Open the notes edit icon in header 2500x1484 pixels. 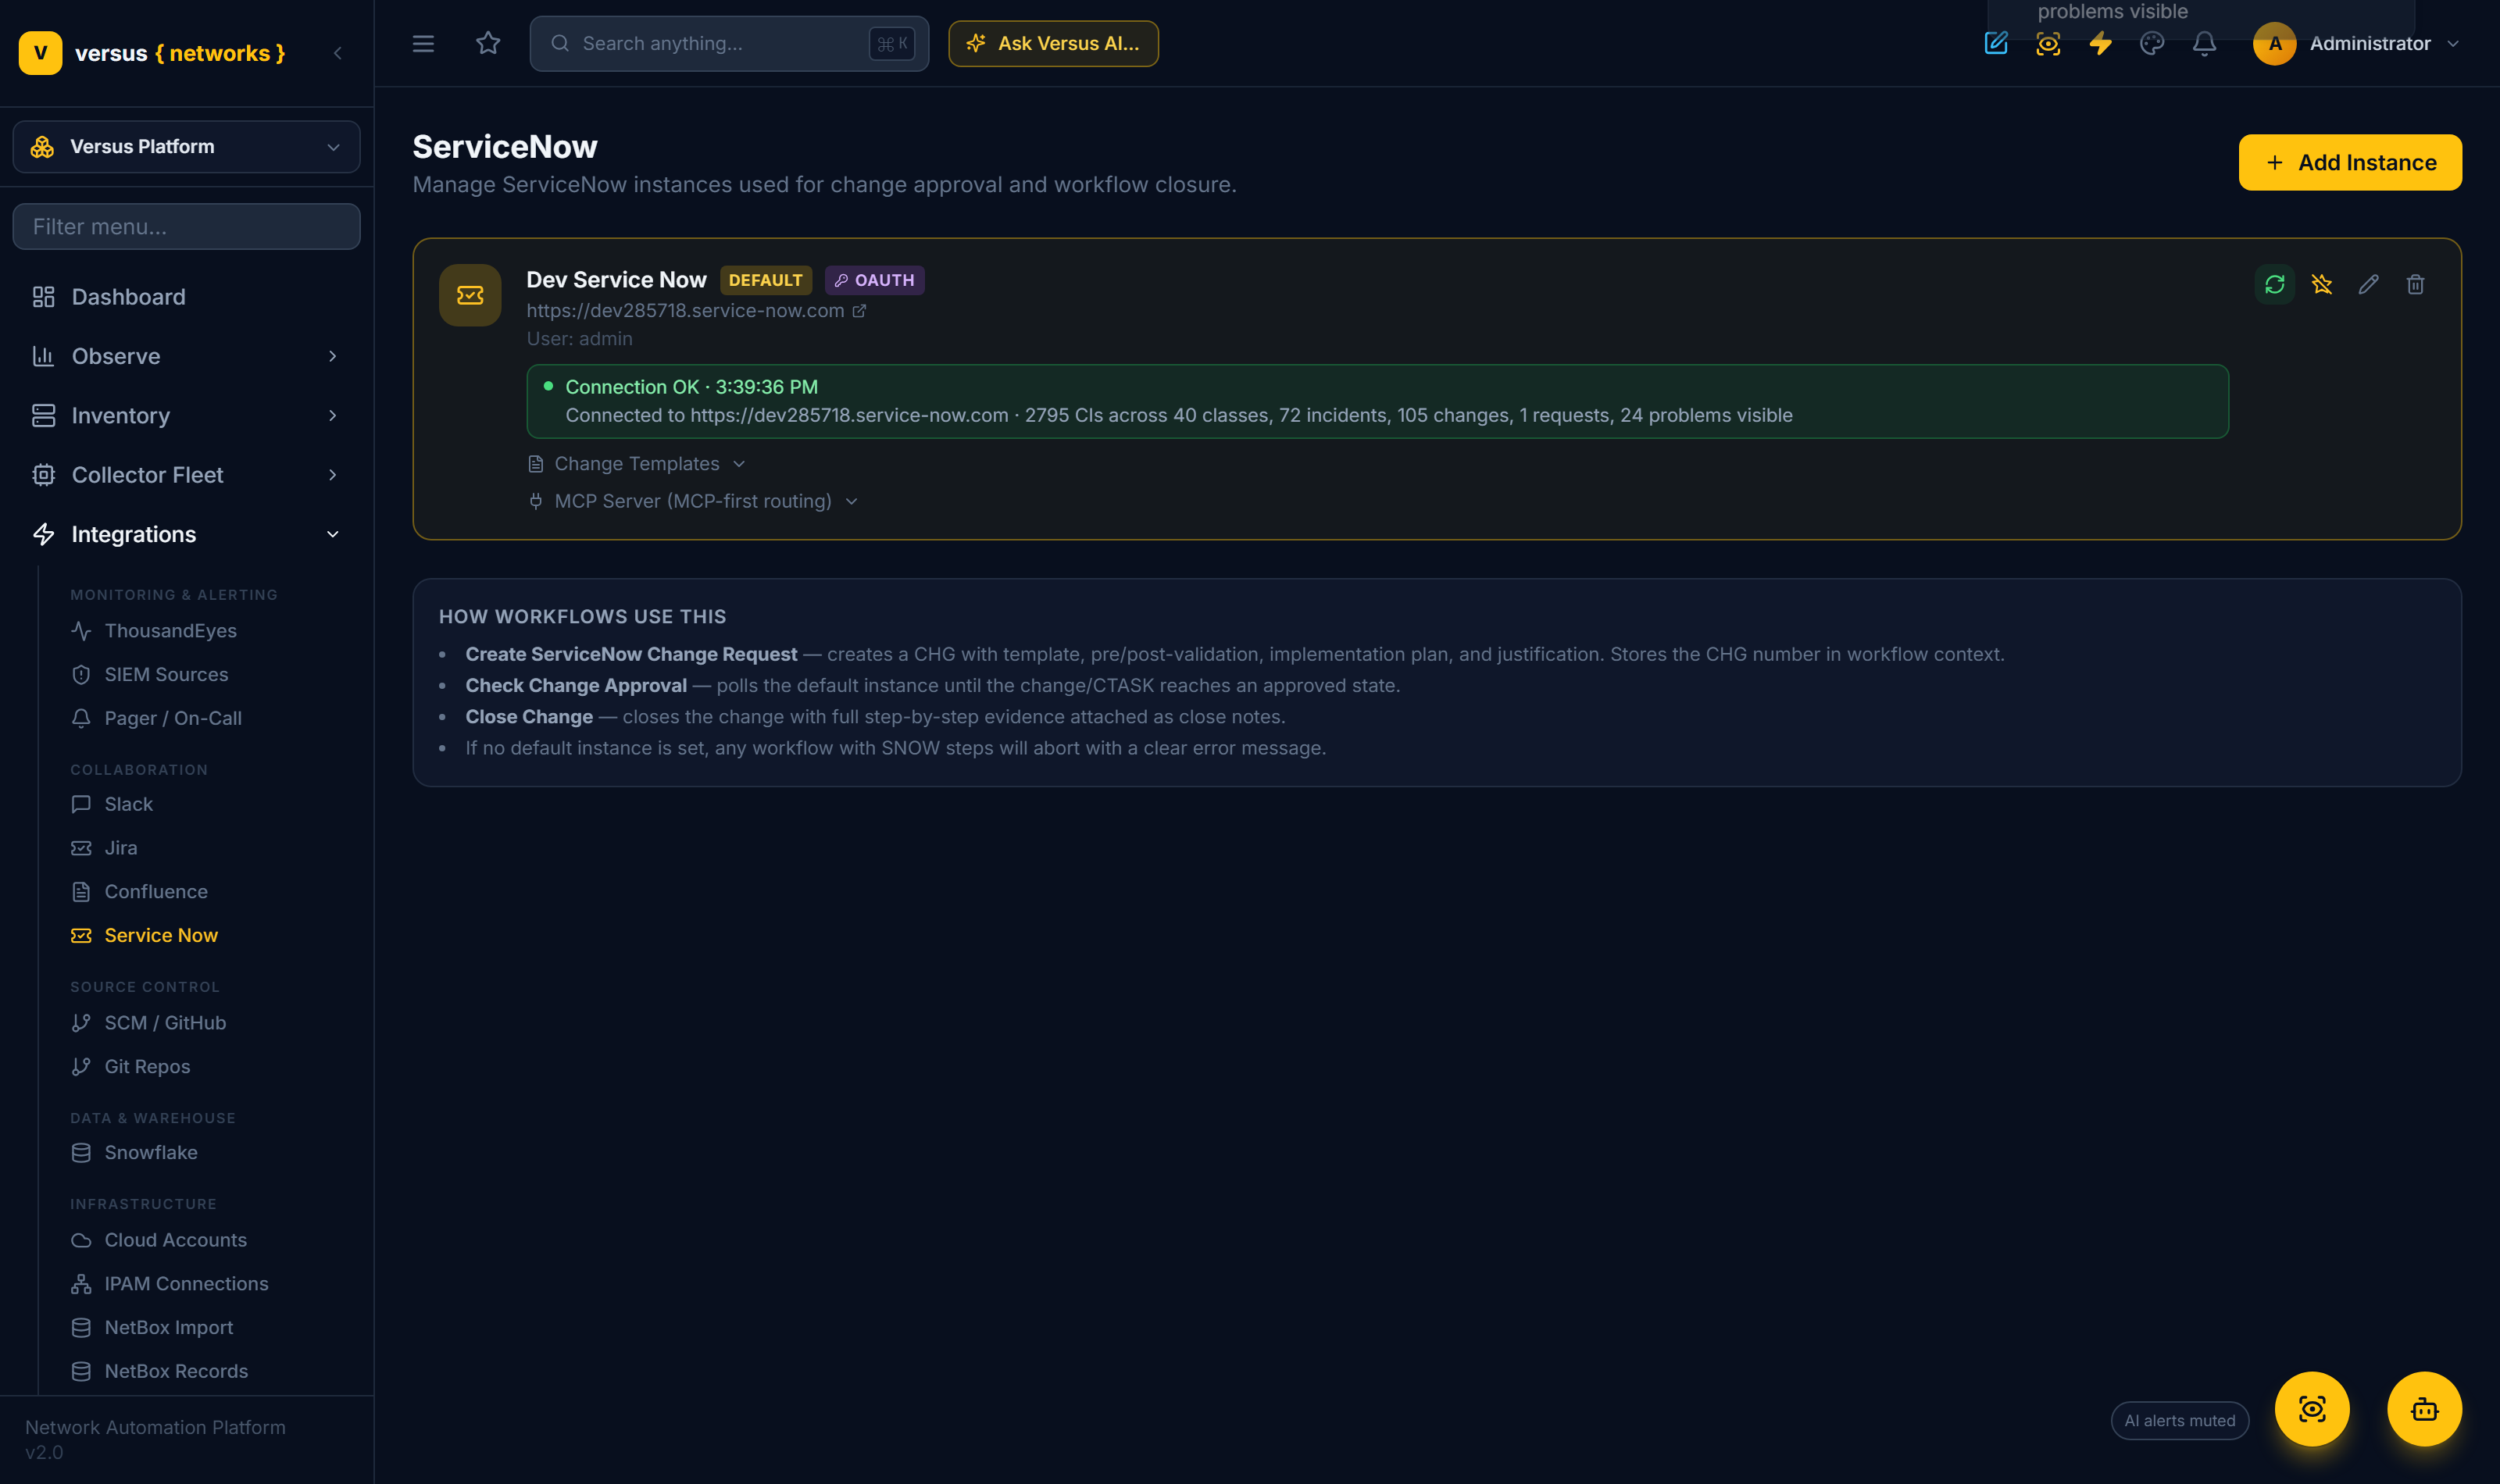[x=1996, y=43]
